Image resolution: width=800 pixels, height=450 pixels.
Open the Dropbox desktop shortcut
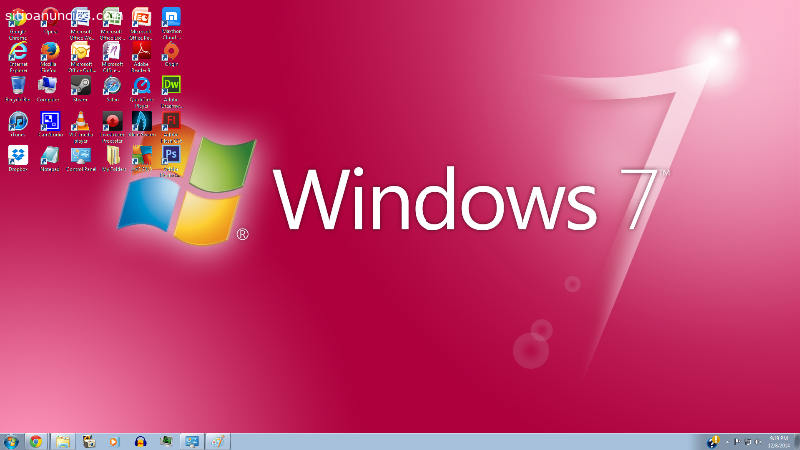tap(18, 159)
